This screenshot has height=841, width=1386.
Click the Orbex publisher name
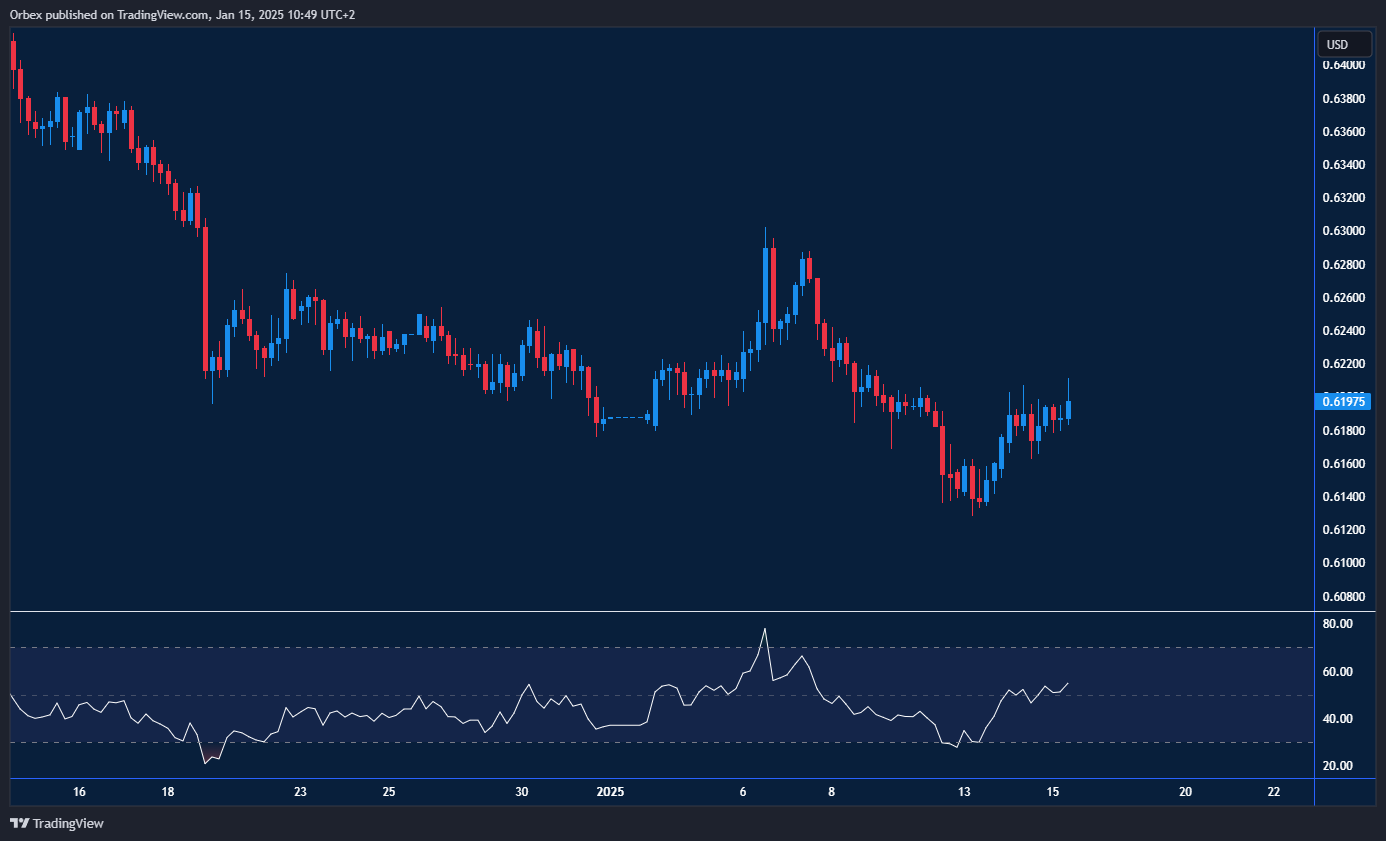coord(23,14)
